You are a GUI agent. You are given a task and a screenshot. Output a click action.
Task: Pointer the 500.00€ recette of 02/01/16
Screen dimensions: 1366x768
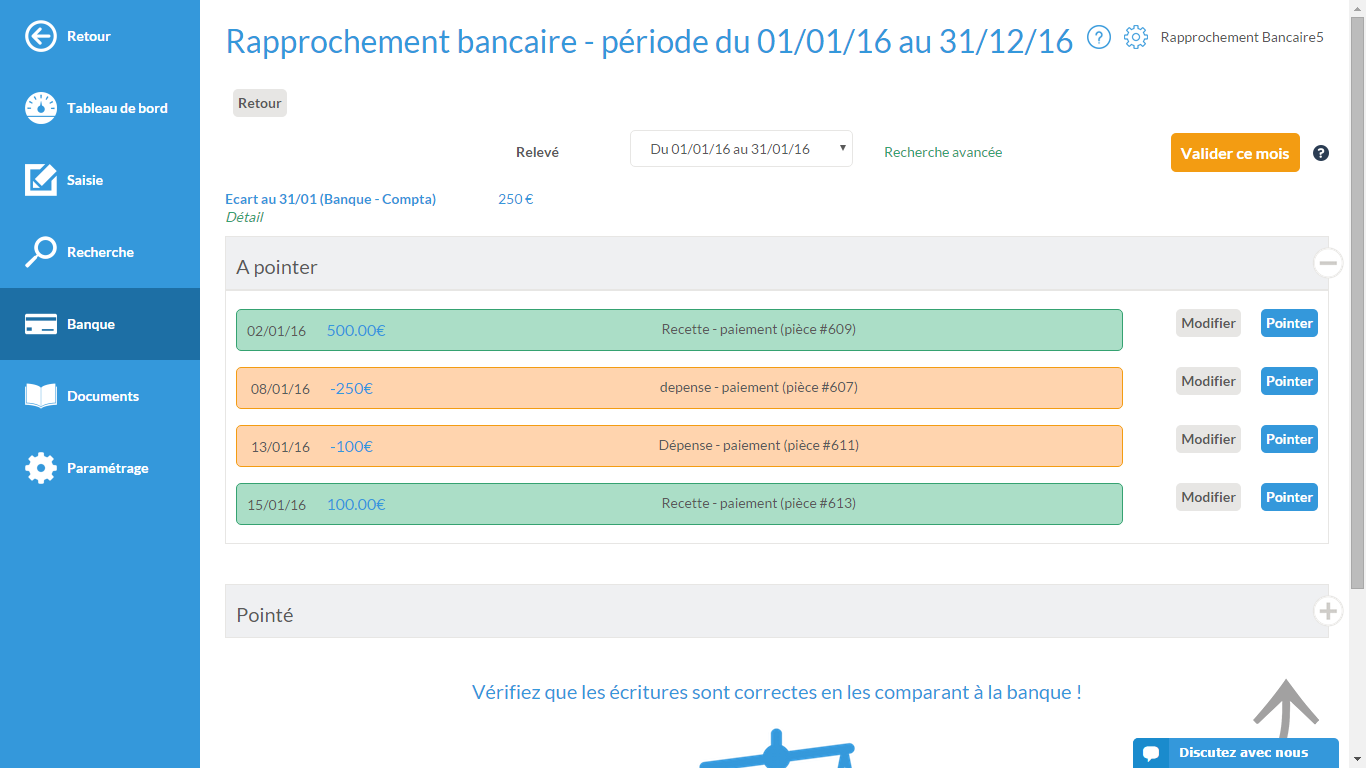(x=1289, y=323)
